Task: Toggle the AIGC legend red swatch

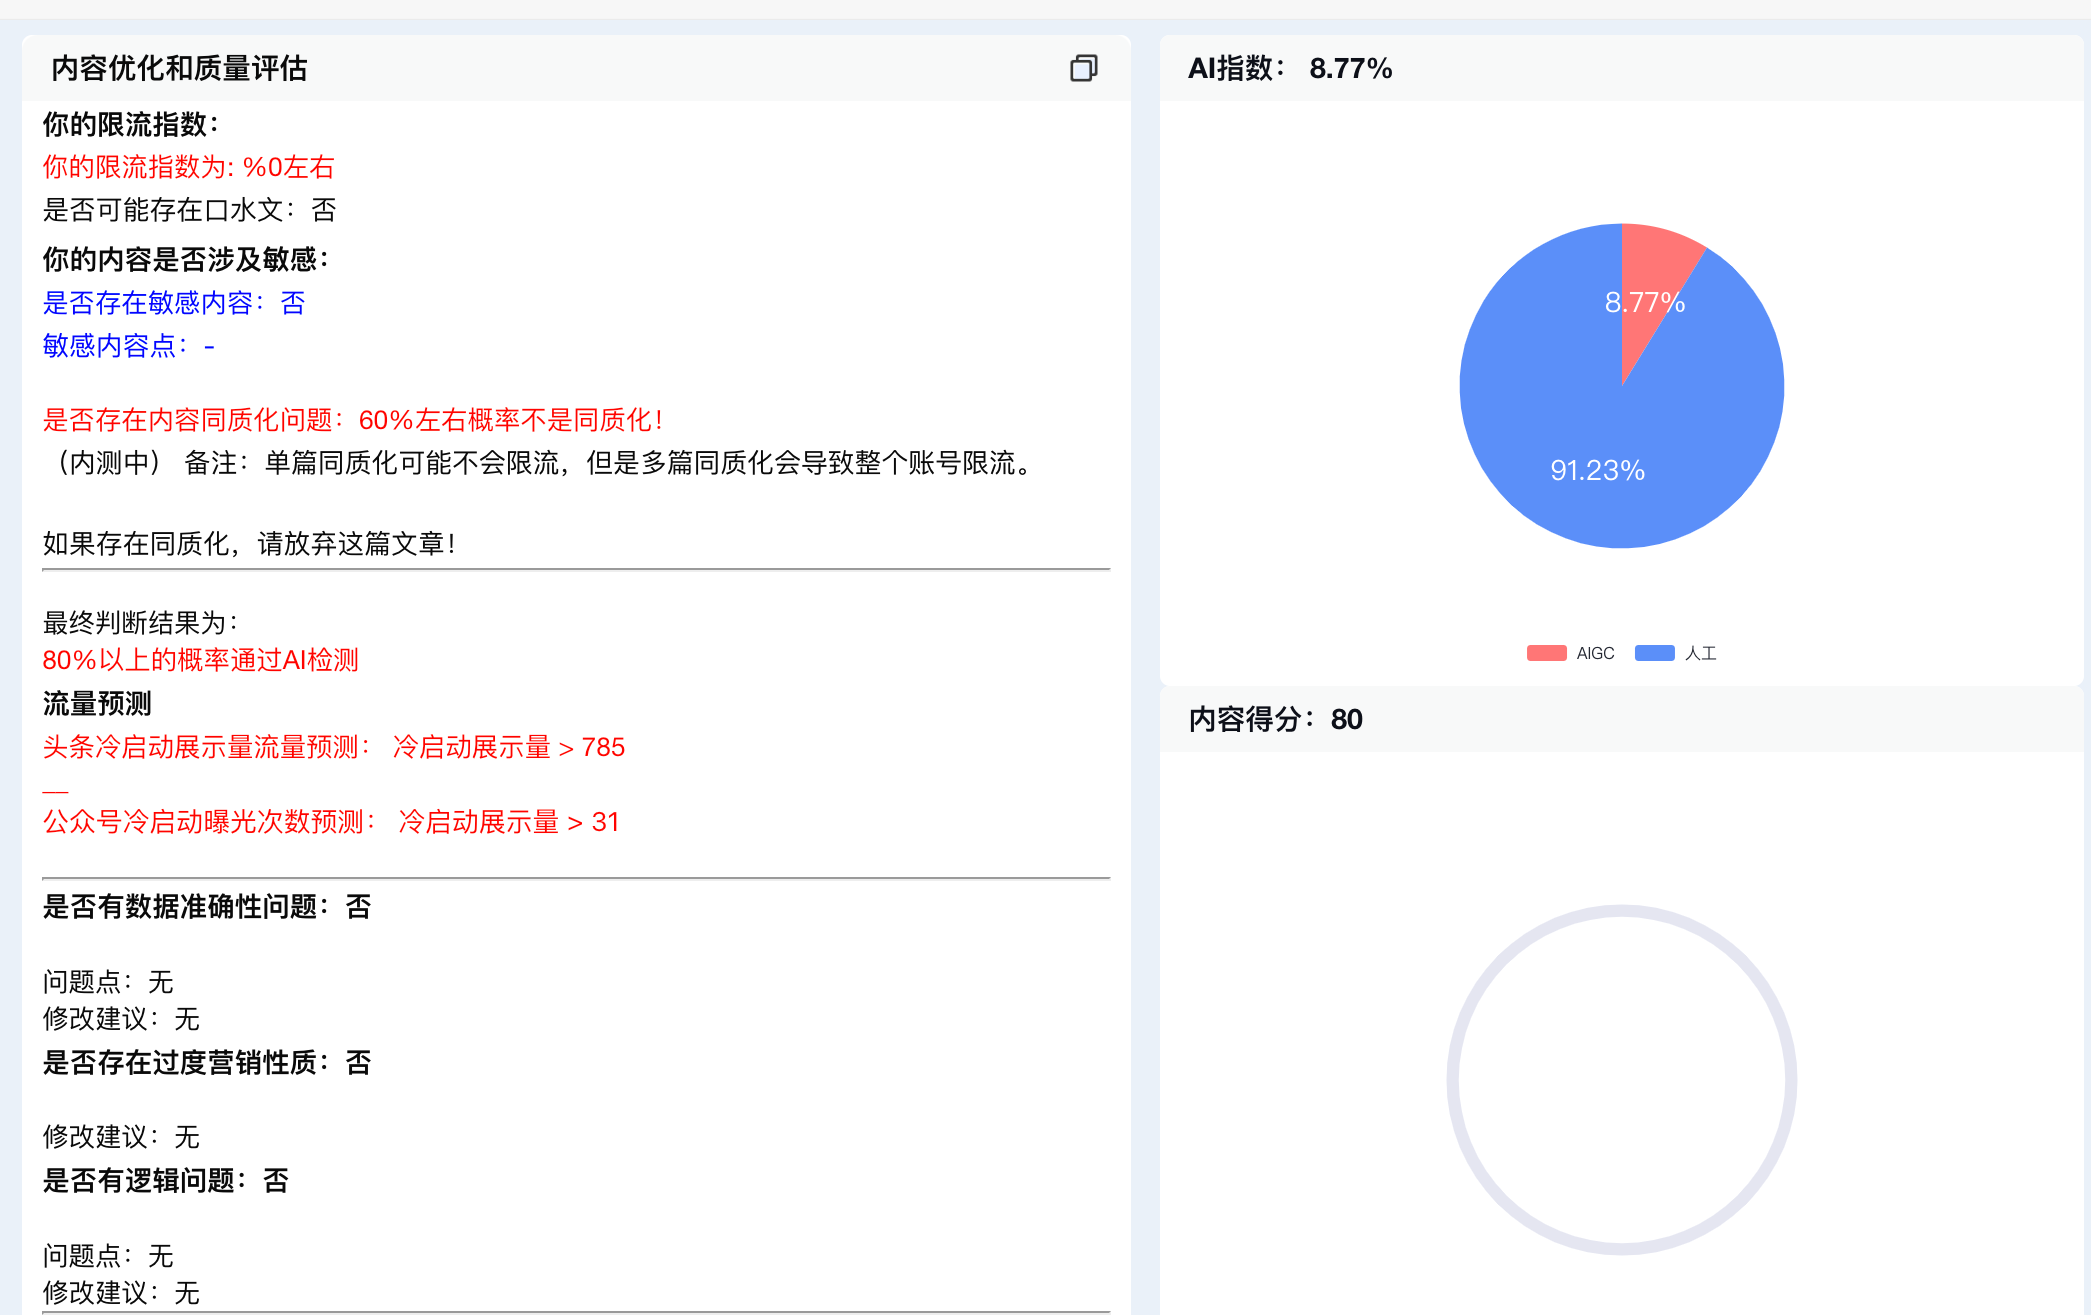Action: pos(1546,653)
